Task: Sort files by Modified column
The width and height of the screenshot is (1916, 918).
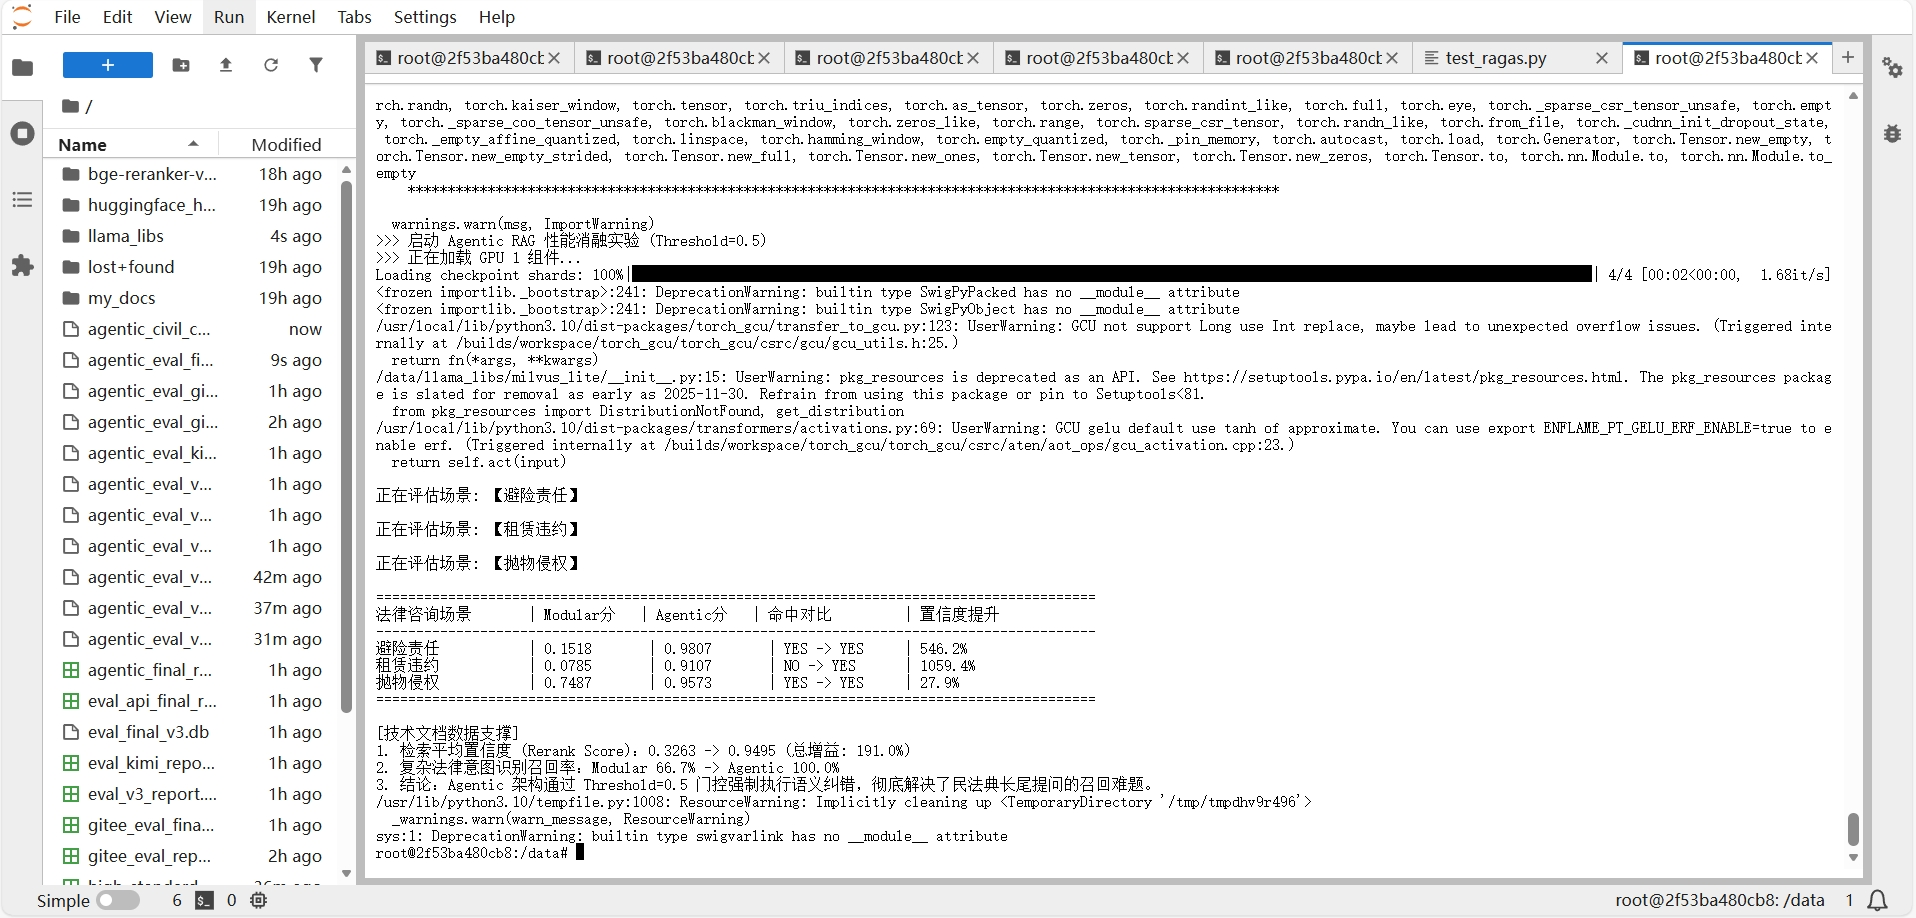Action: point(286,144)
